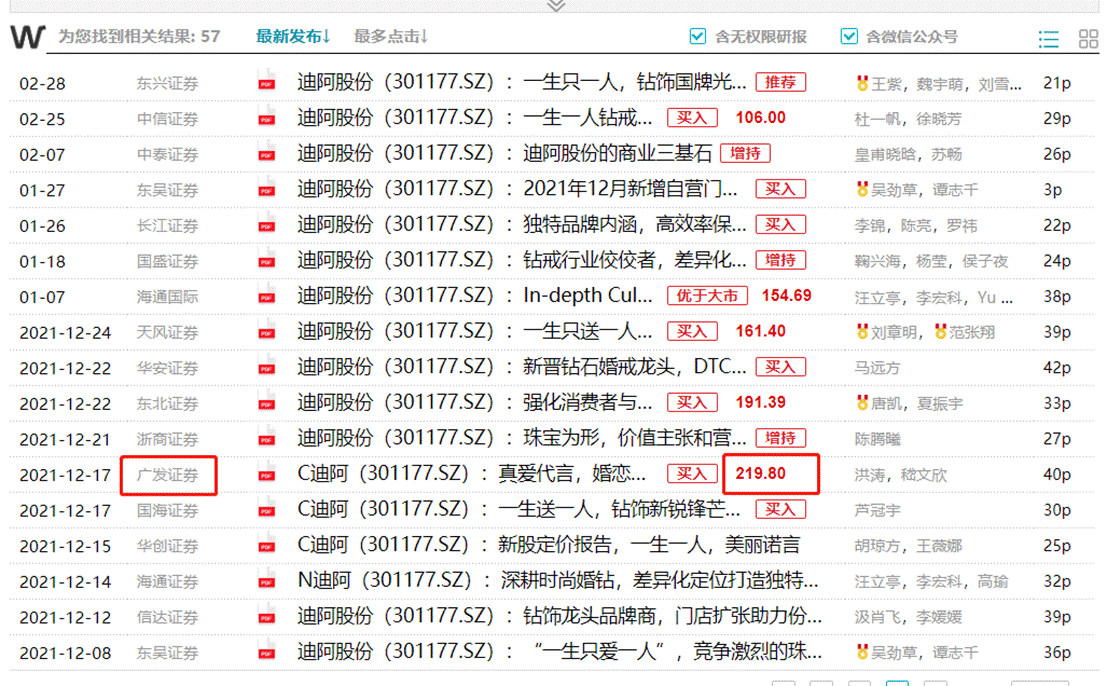Click broker name 浙商证券

coord(167,439)
